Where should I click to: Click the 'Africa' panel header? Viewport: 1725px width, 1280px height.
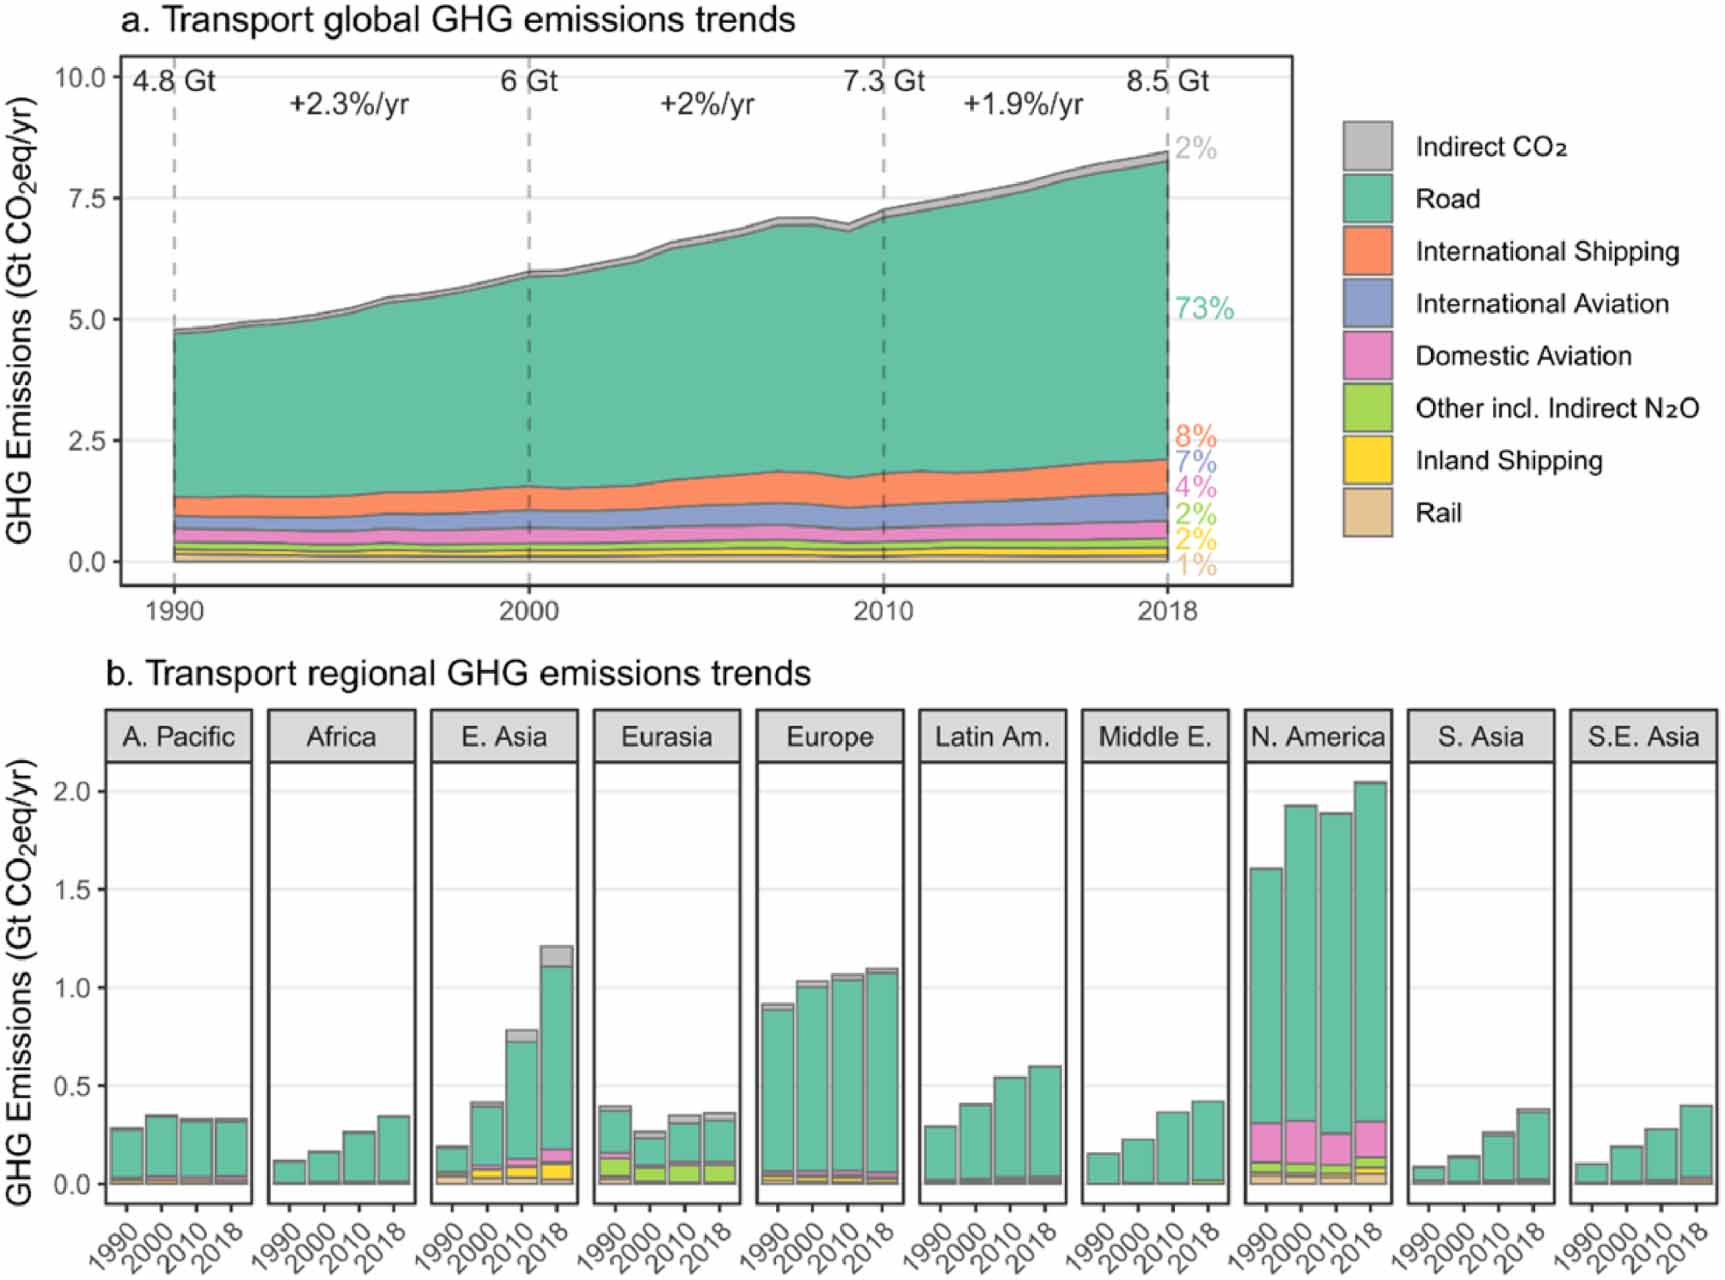coord(342,737)
